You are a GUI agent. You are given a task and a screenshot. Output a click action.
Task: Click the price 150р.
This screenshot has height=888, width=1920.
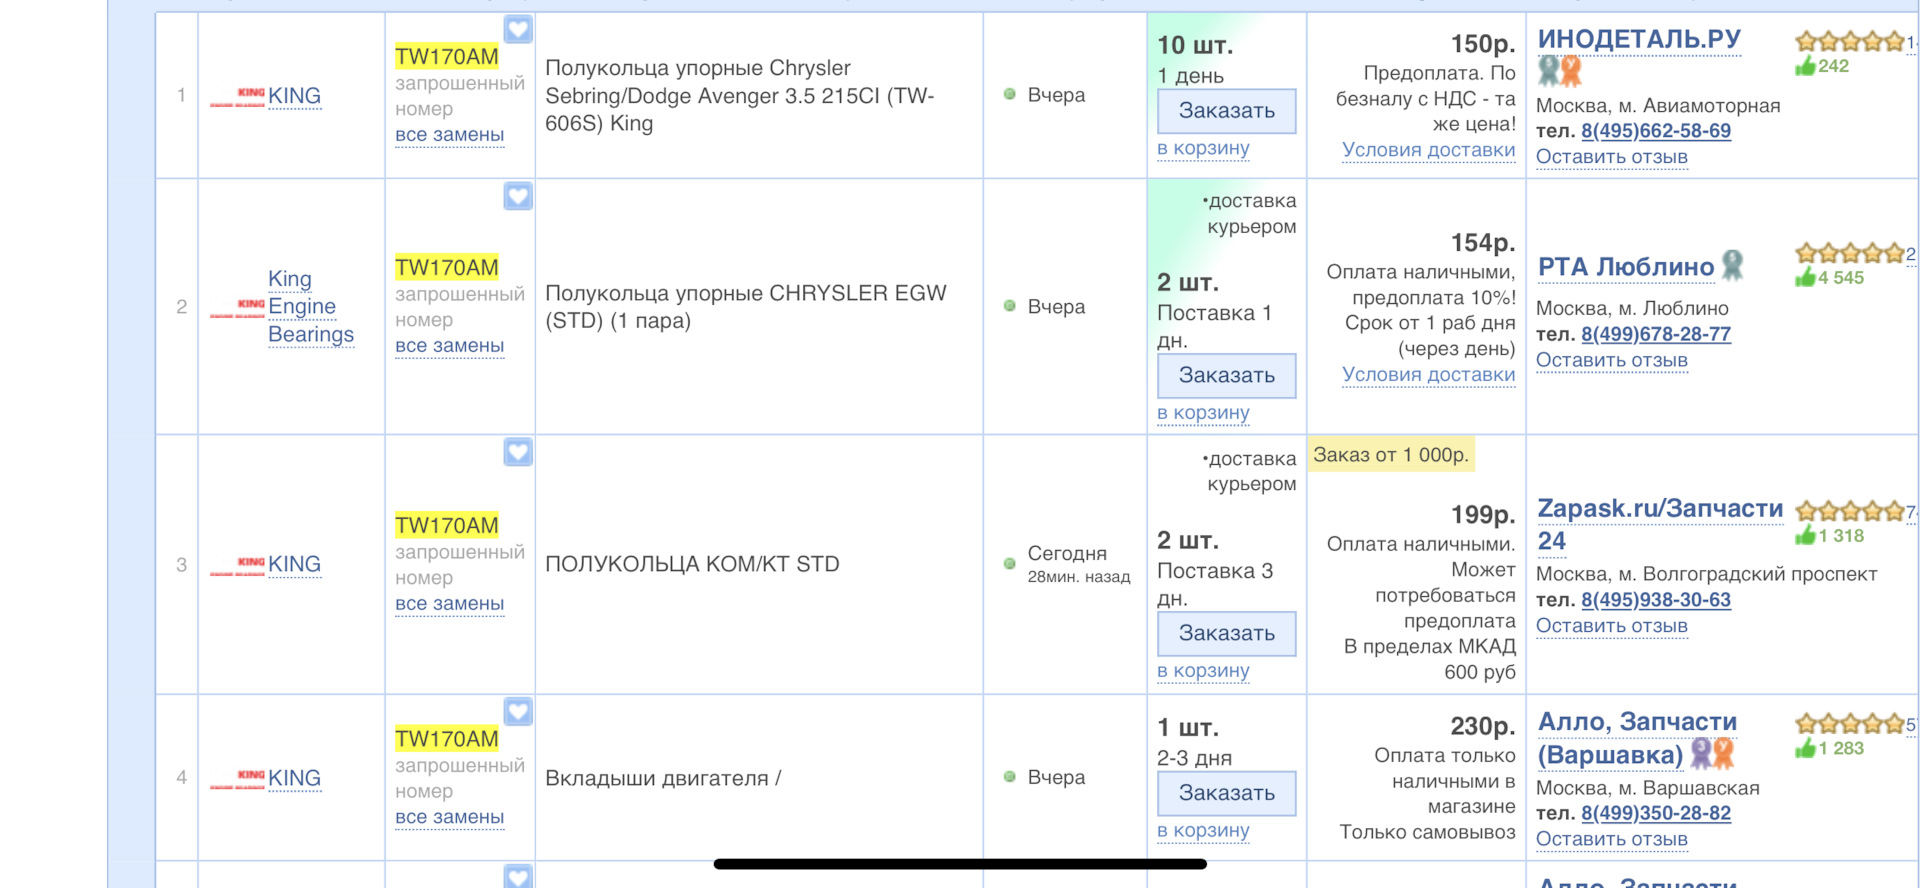click(x=1483, y=44)
